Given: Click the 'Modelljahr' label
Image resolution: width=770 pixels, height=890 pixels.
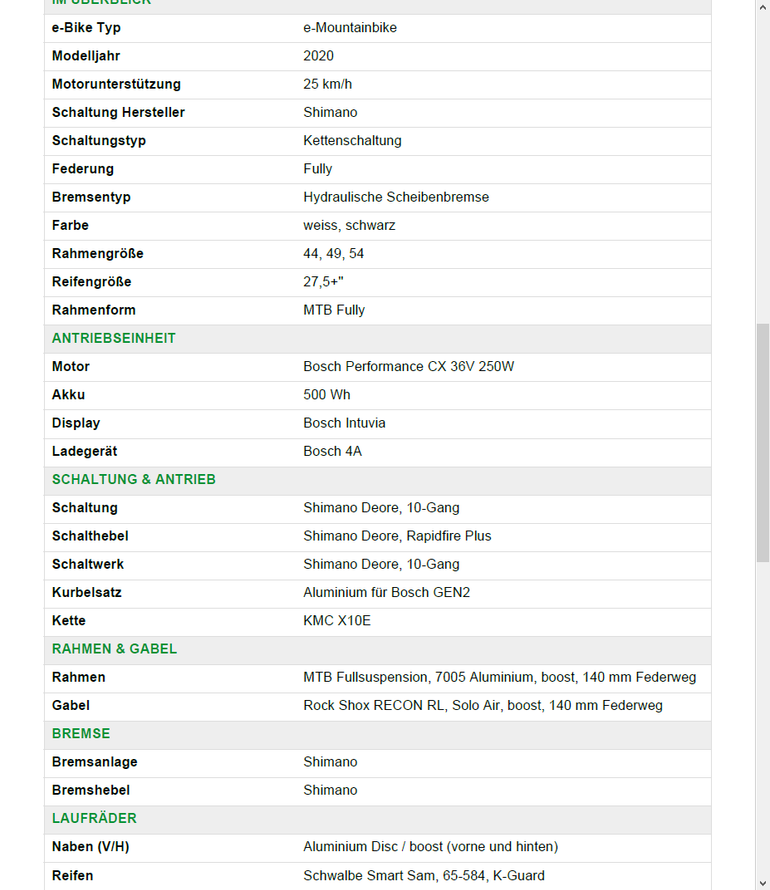Looking at the screenshot, I should (86, 56).
